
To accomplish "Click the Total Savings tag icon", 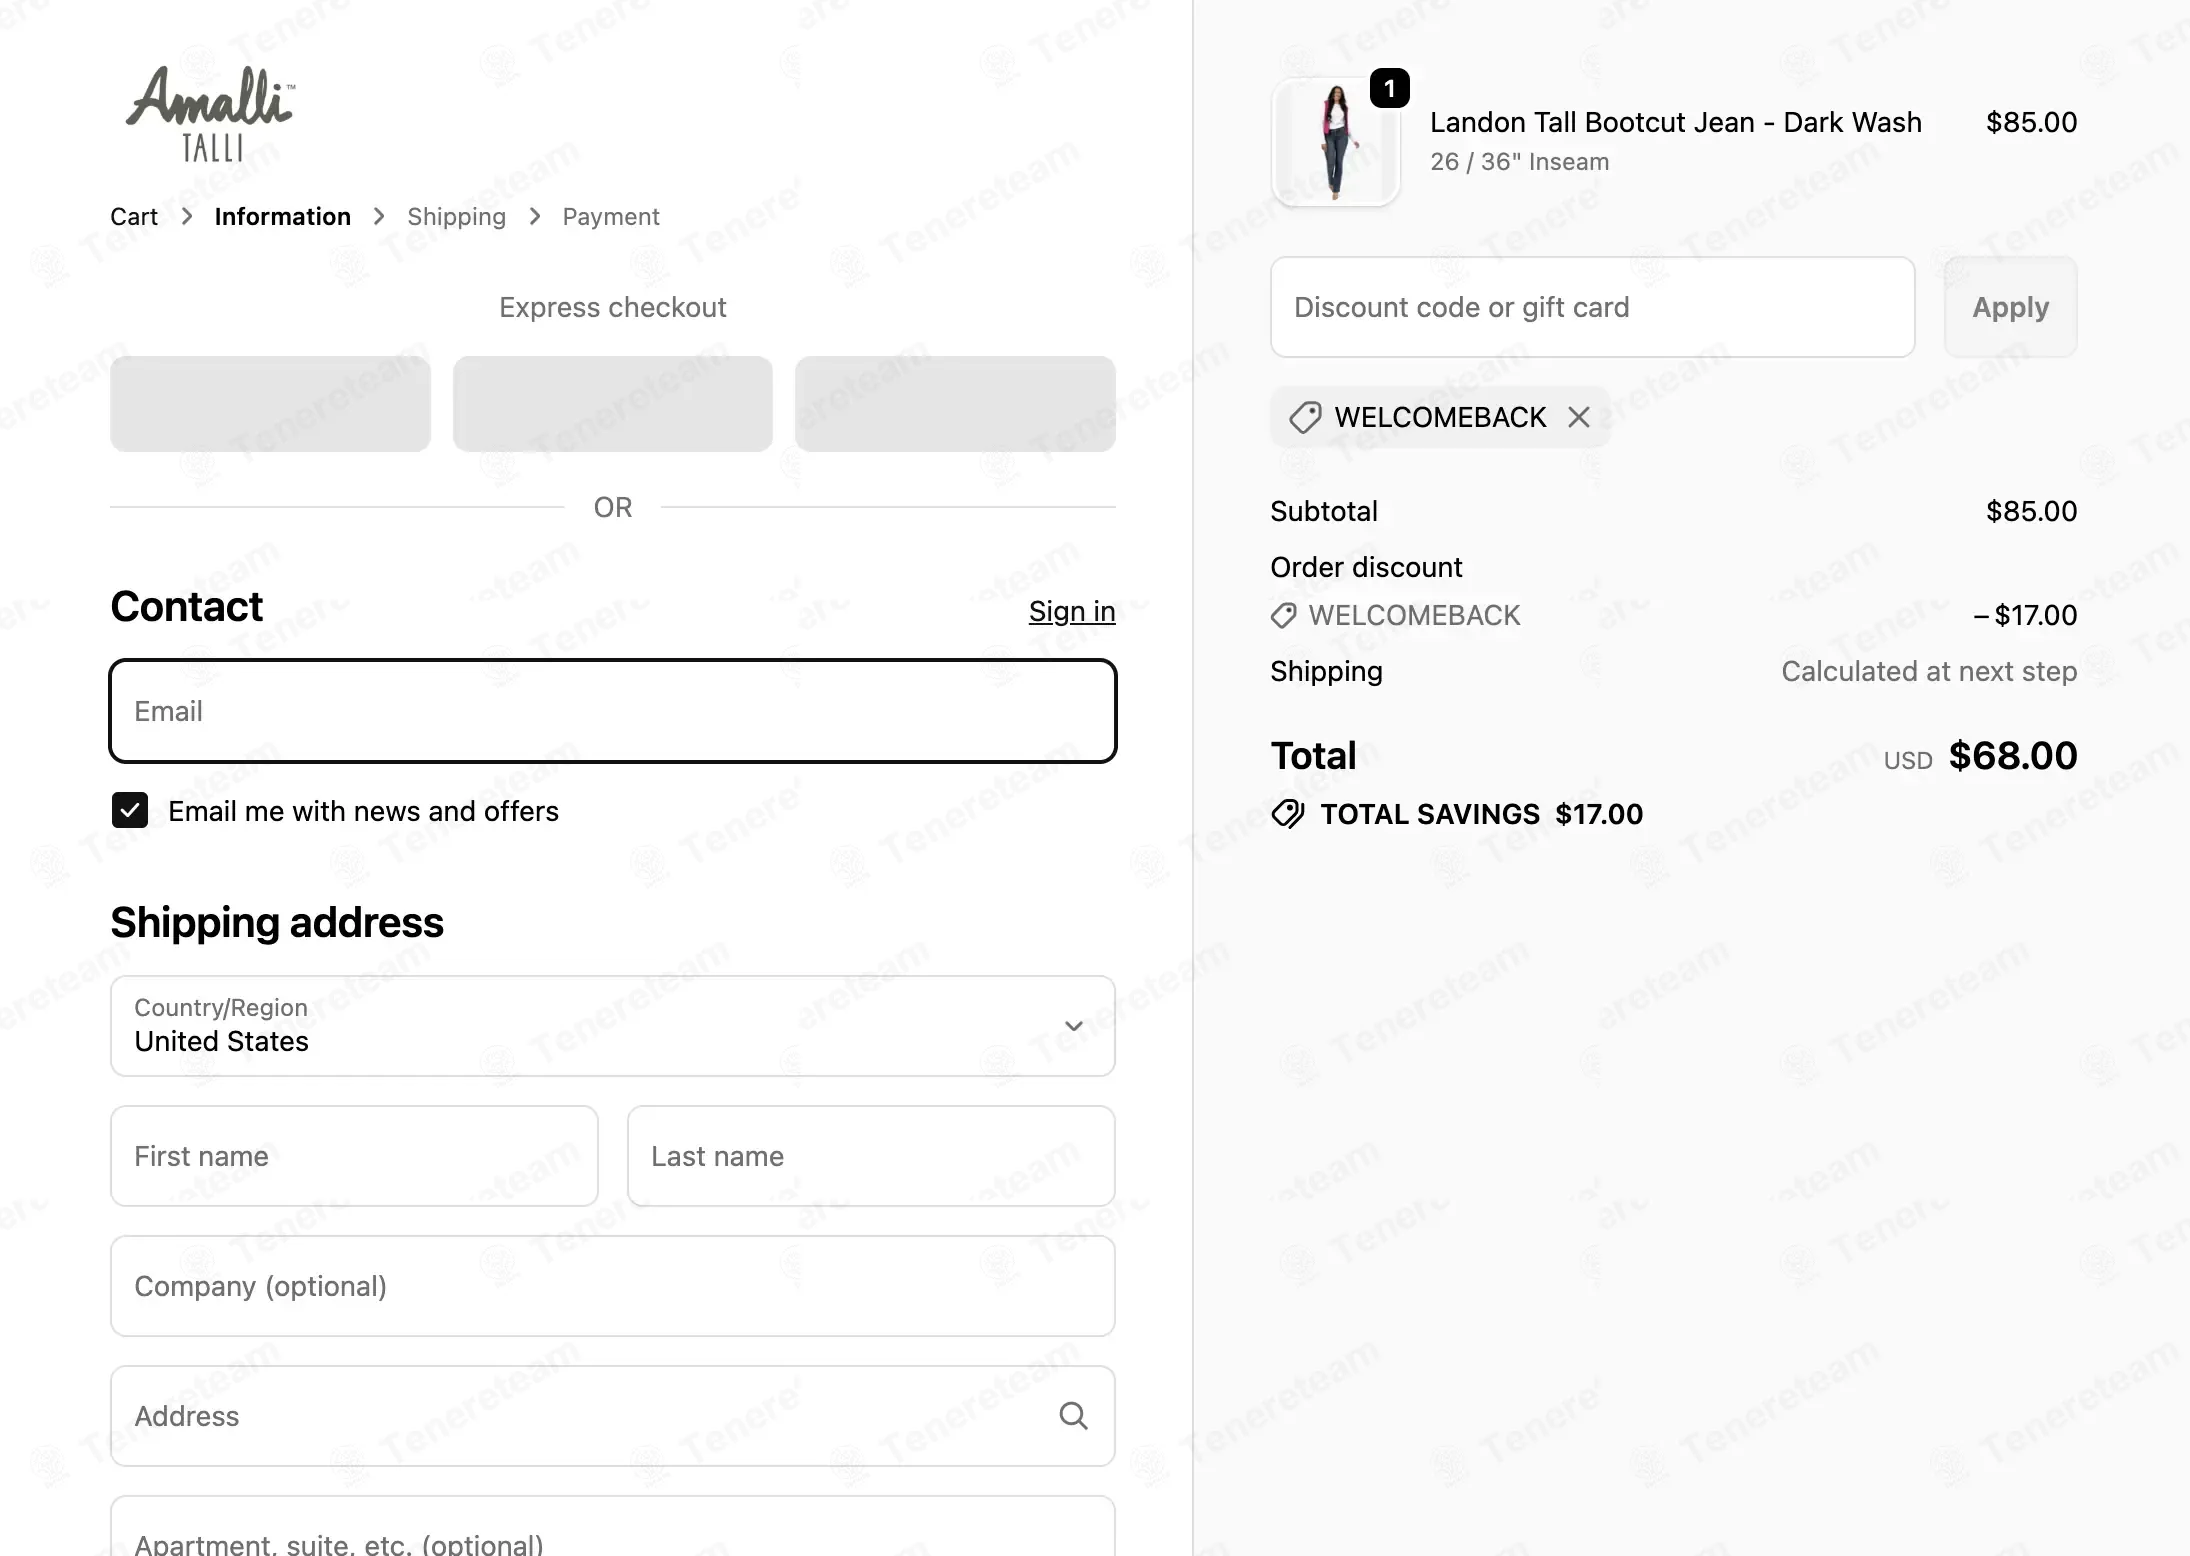I will tap(1288, 814).
